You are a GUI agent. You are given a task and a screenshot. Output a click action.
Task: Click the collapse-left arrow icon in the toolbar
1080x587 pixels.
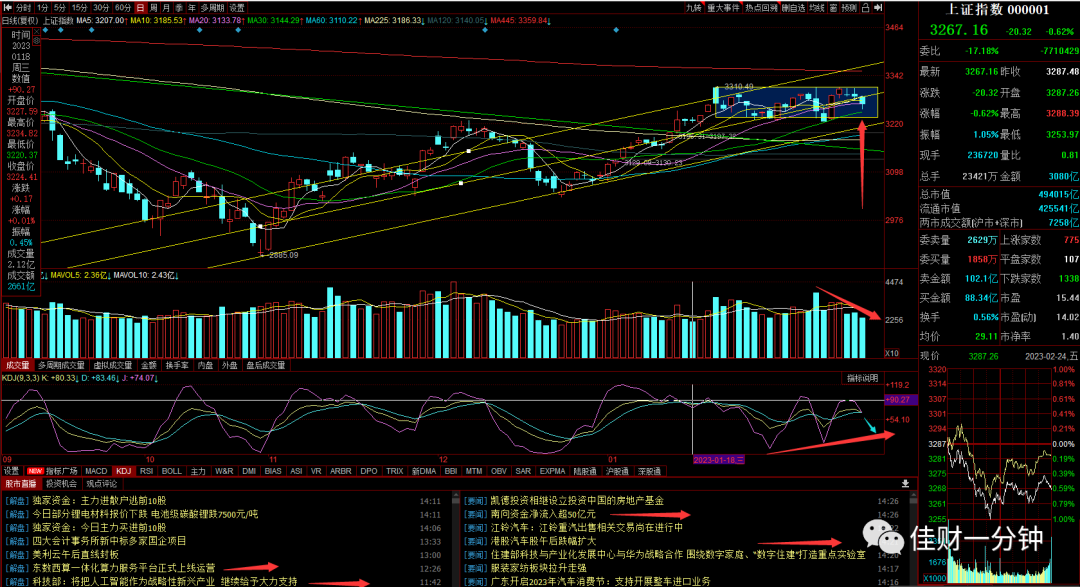(7, 8)
